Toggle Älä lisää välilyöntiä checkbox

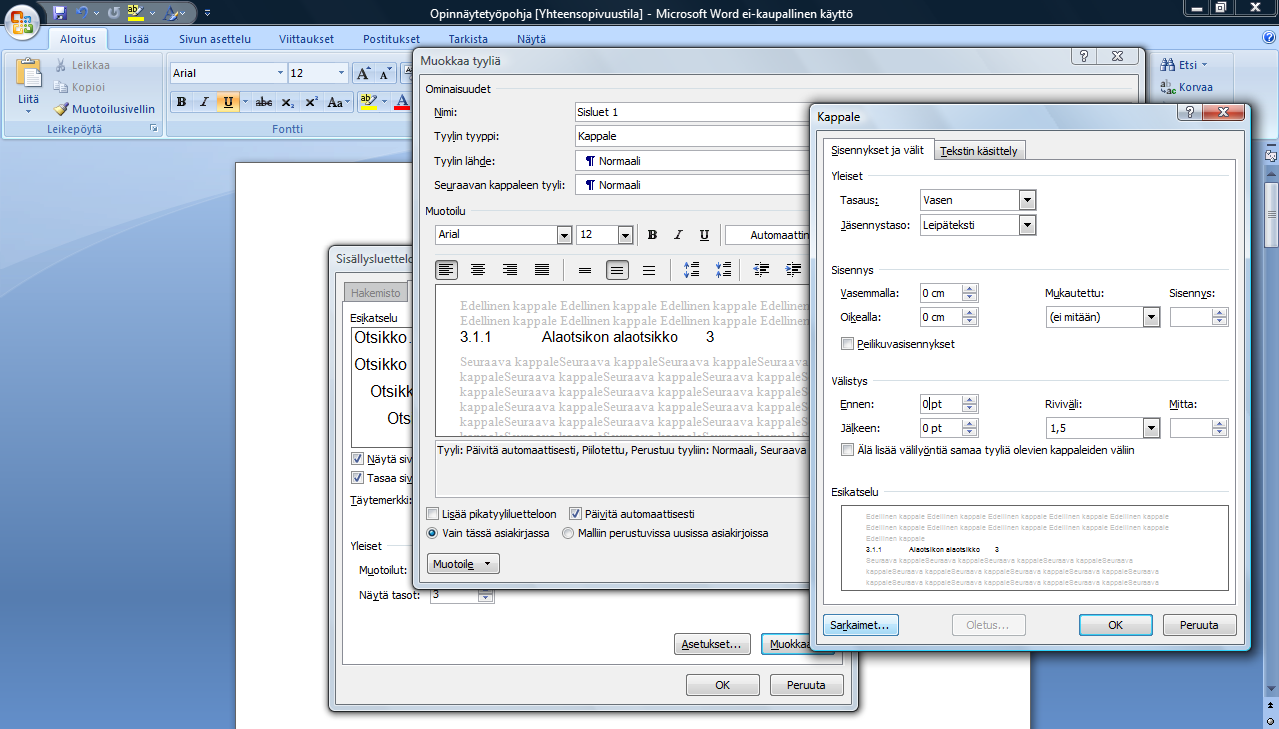tap(848, 450)
